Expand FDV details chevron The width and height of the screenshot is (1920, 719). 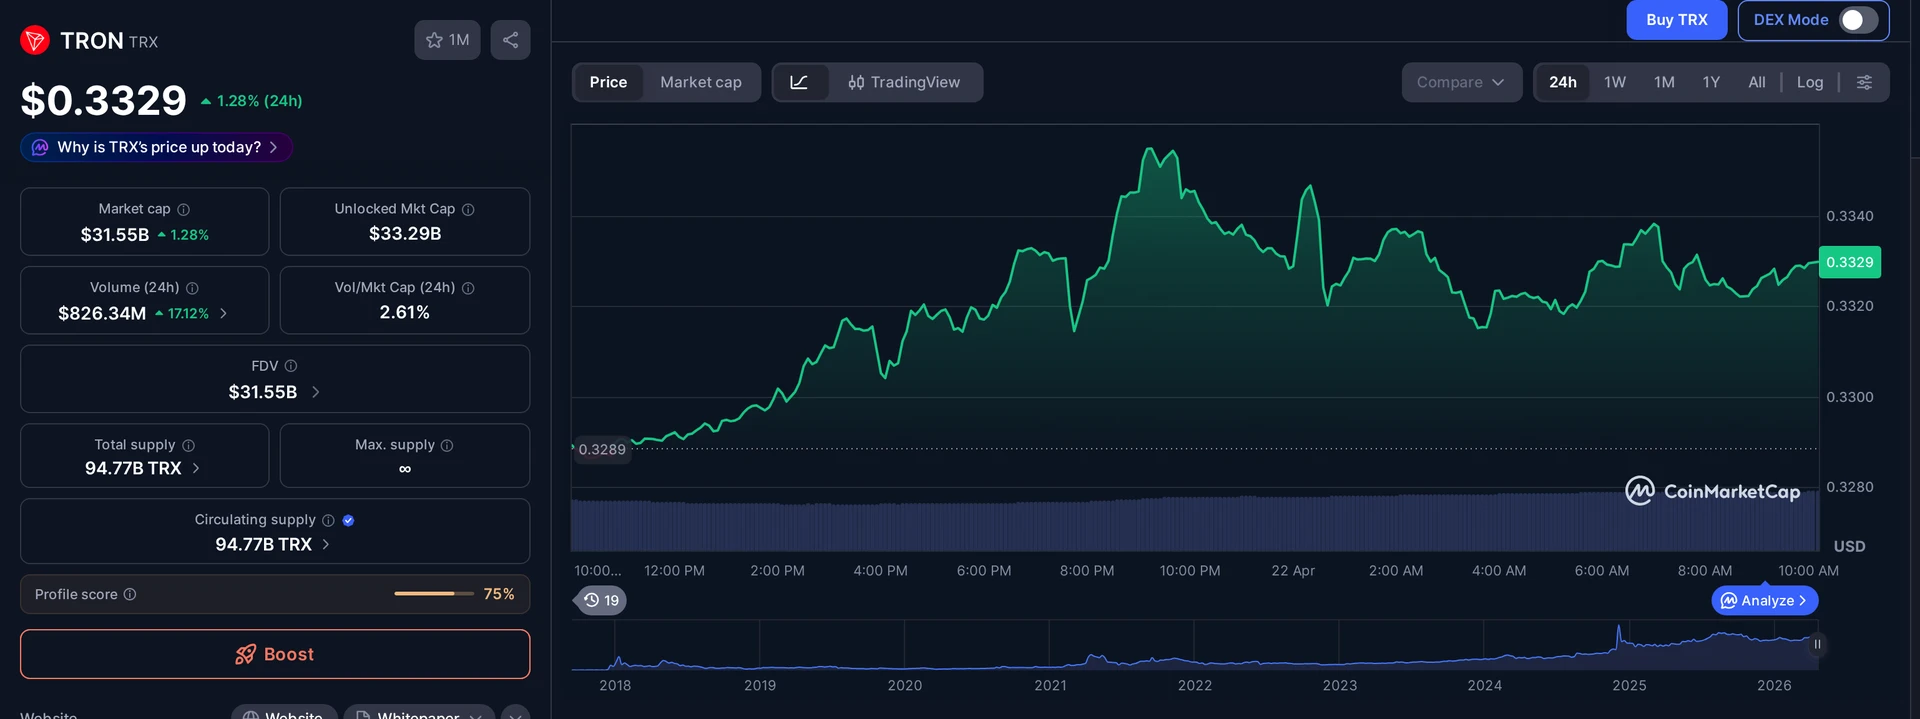[315, 392]
